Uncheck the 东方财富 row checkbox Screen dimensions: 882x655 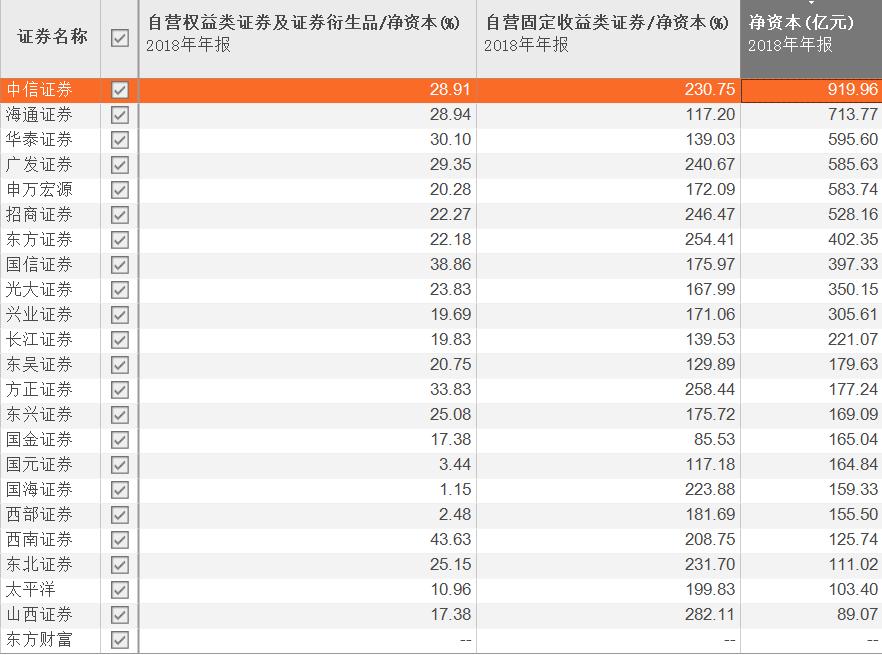pyautogui.click(x=119, y=639)
